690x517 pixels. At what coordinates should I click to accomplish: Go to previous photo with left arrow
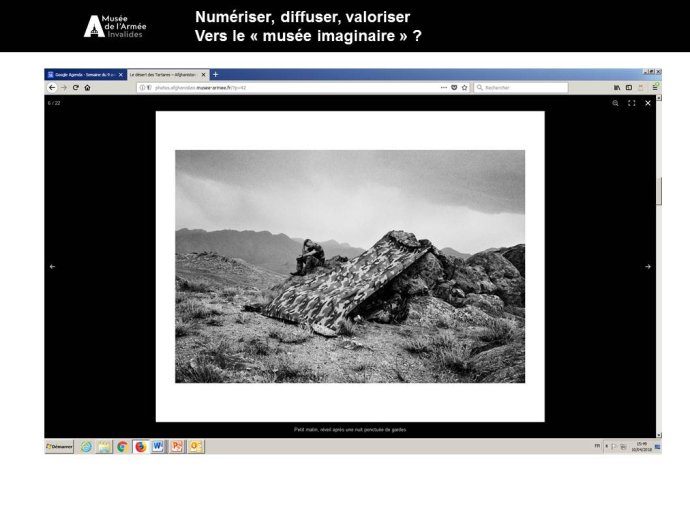(52, 267)
